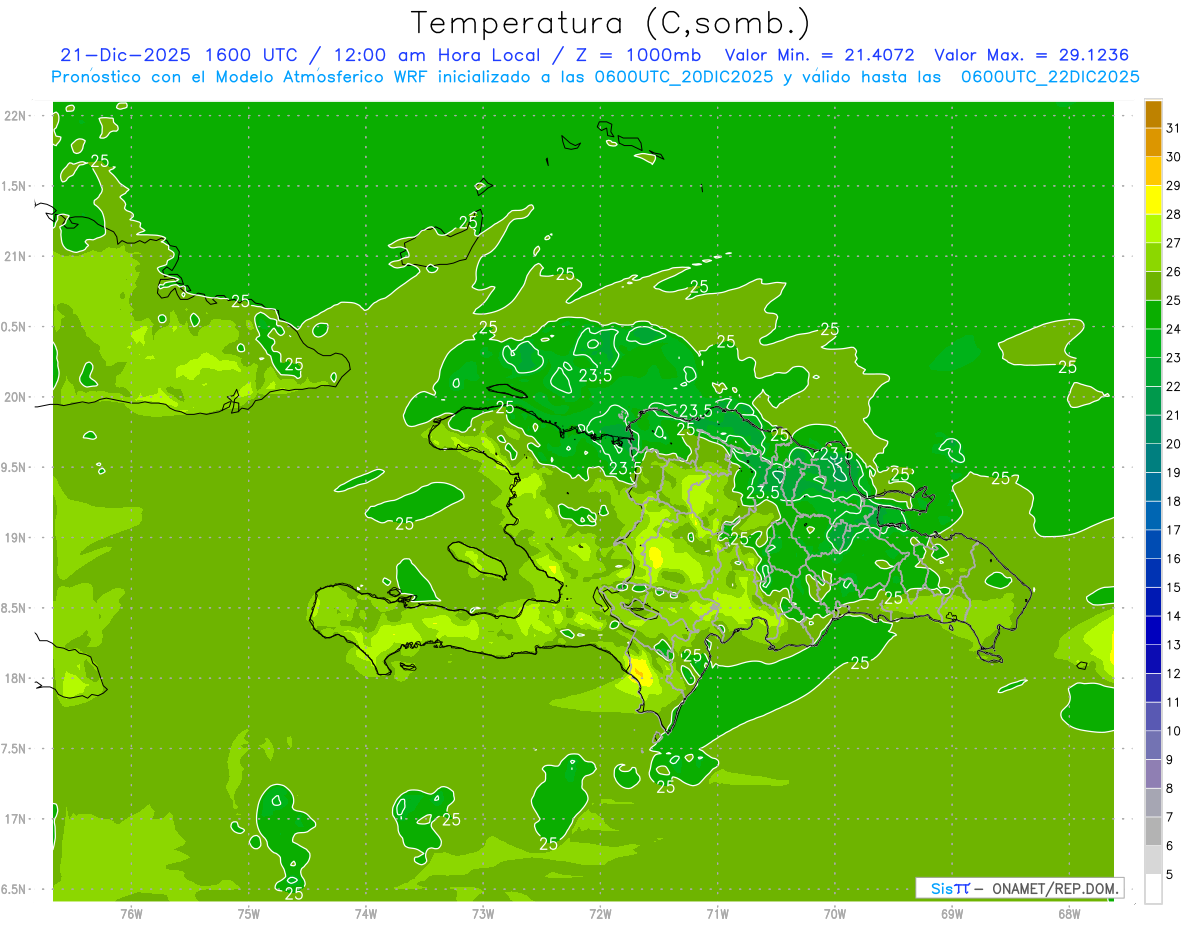This screenshot has height=927, width=1200.
Task: Click the "68W" longitude label
Action: [x=1069, y=914]
